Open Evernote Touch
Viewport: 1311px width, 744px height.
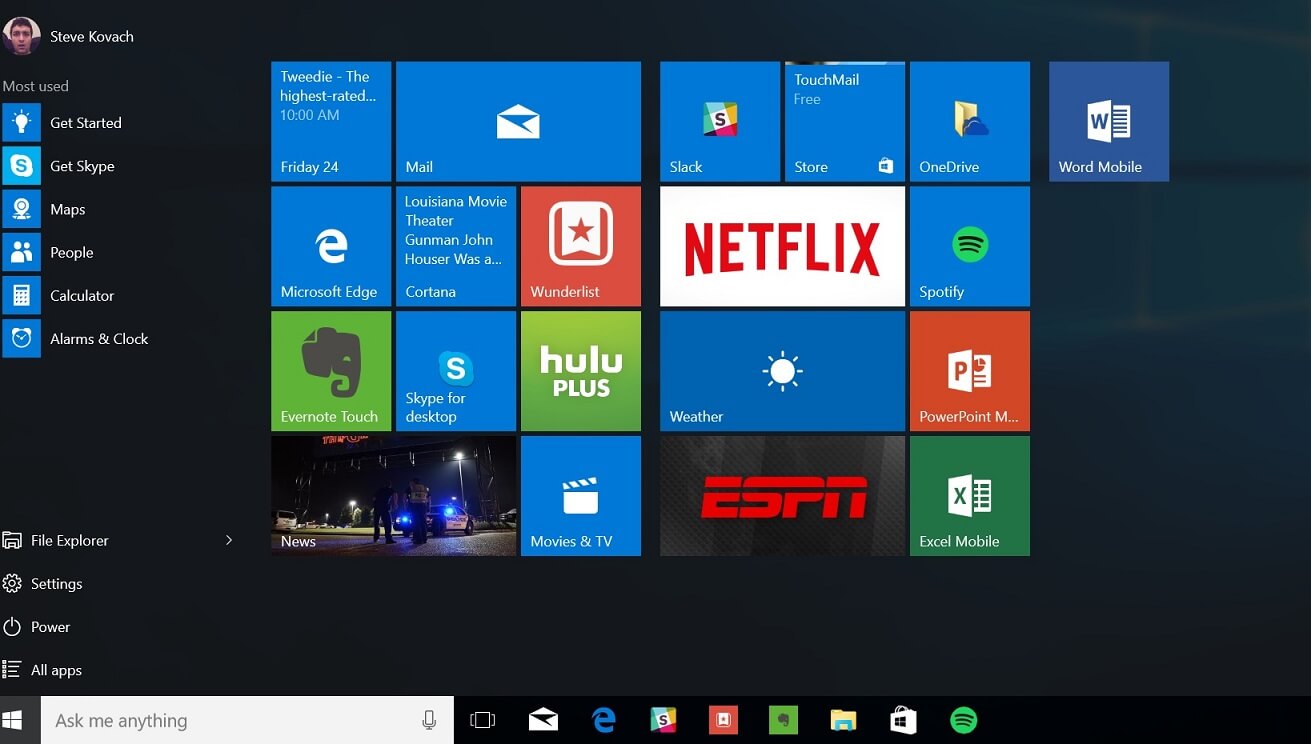coord(330,370)
